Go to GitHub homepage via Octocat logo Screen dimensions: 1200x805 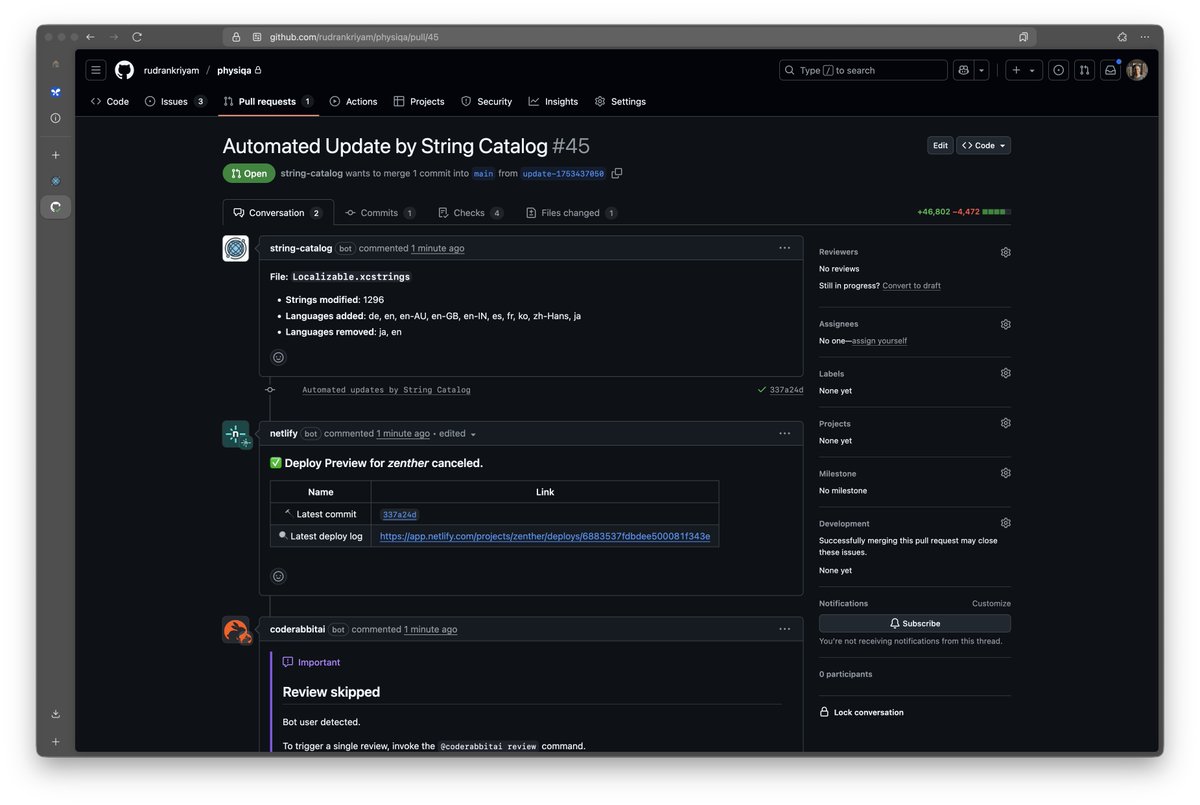pyautogui.click(x=124, y=70)
